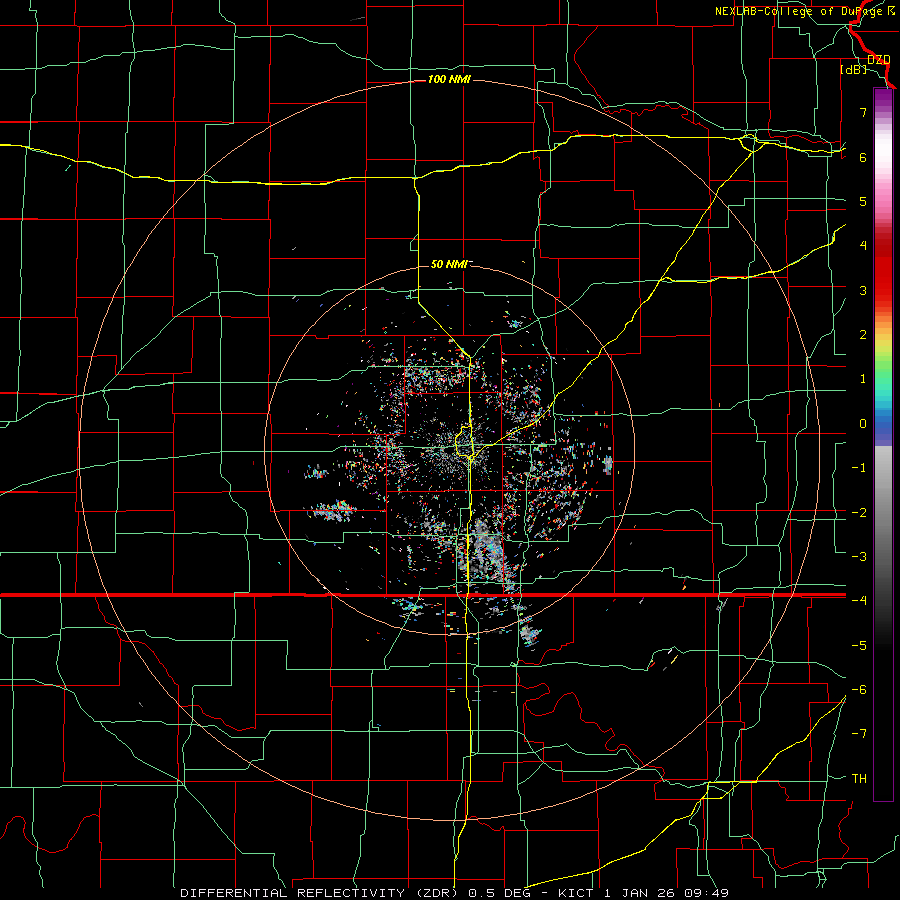Click the positive 3 value on the dB scale

(x=863, y=290)
